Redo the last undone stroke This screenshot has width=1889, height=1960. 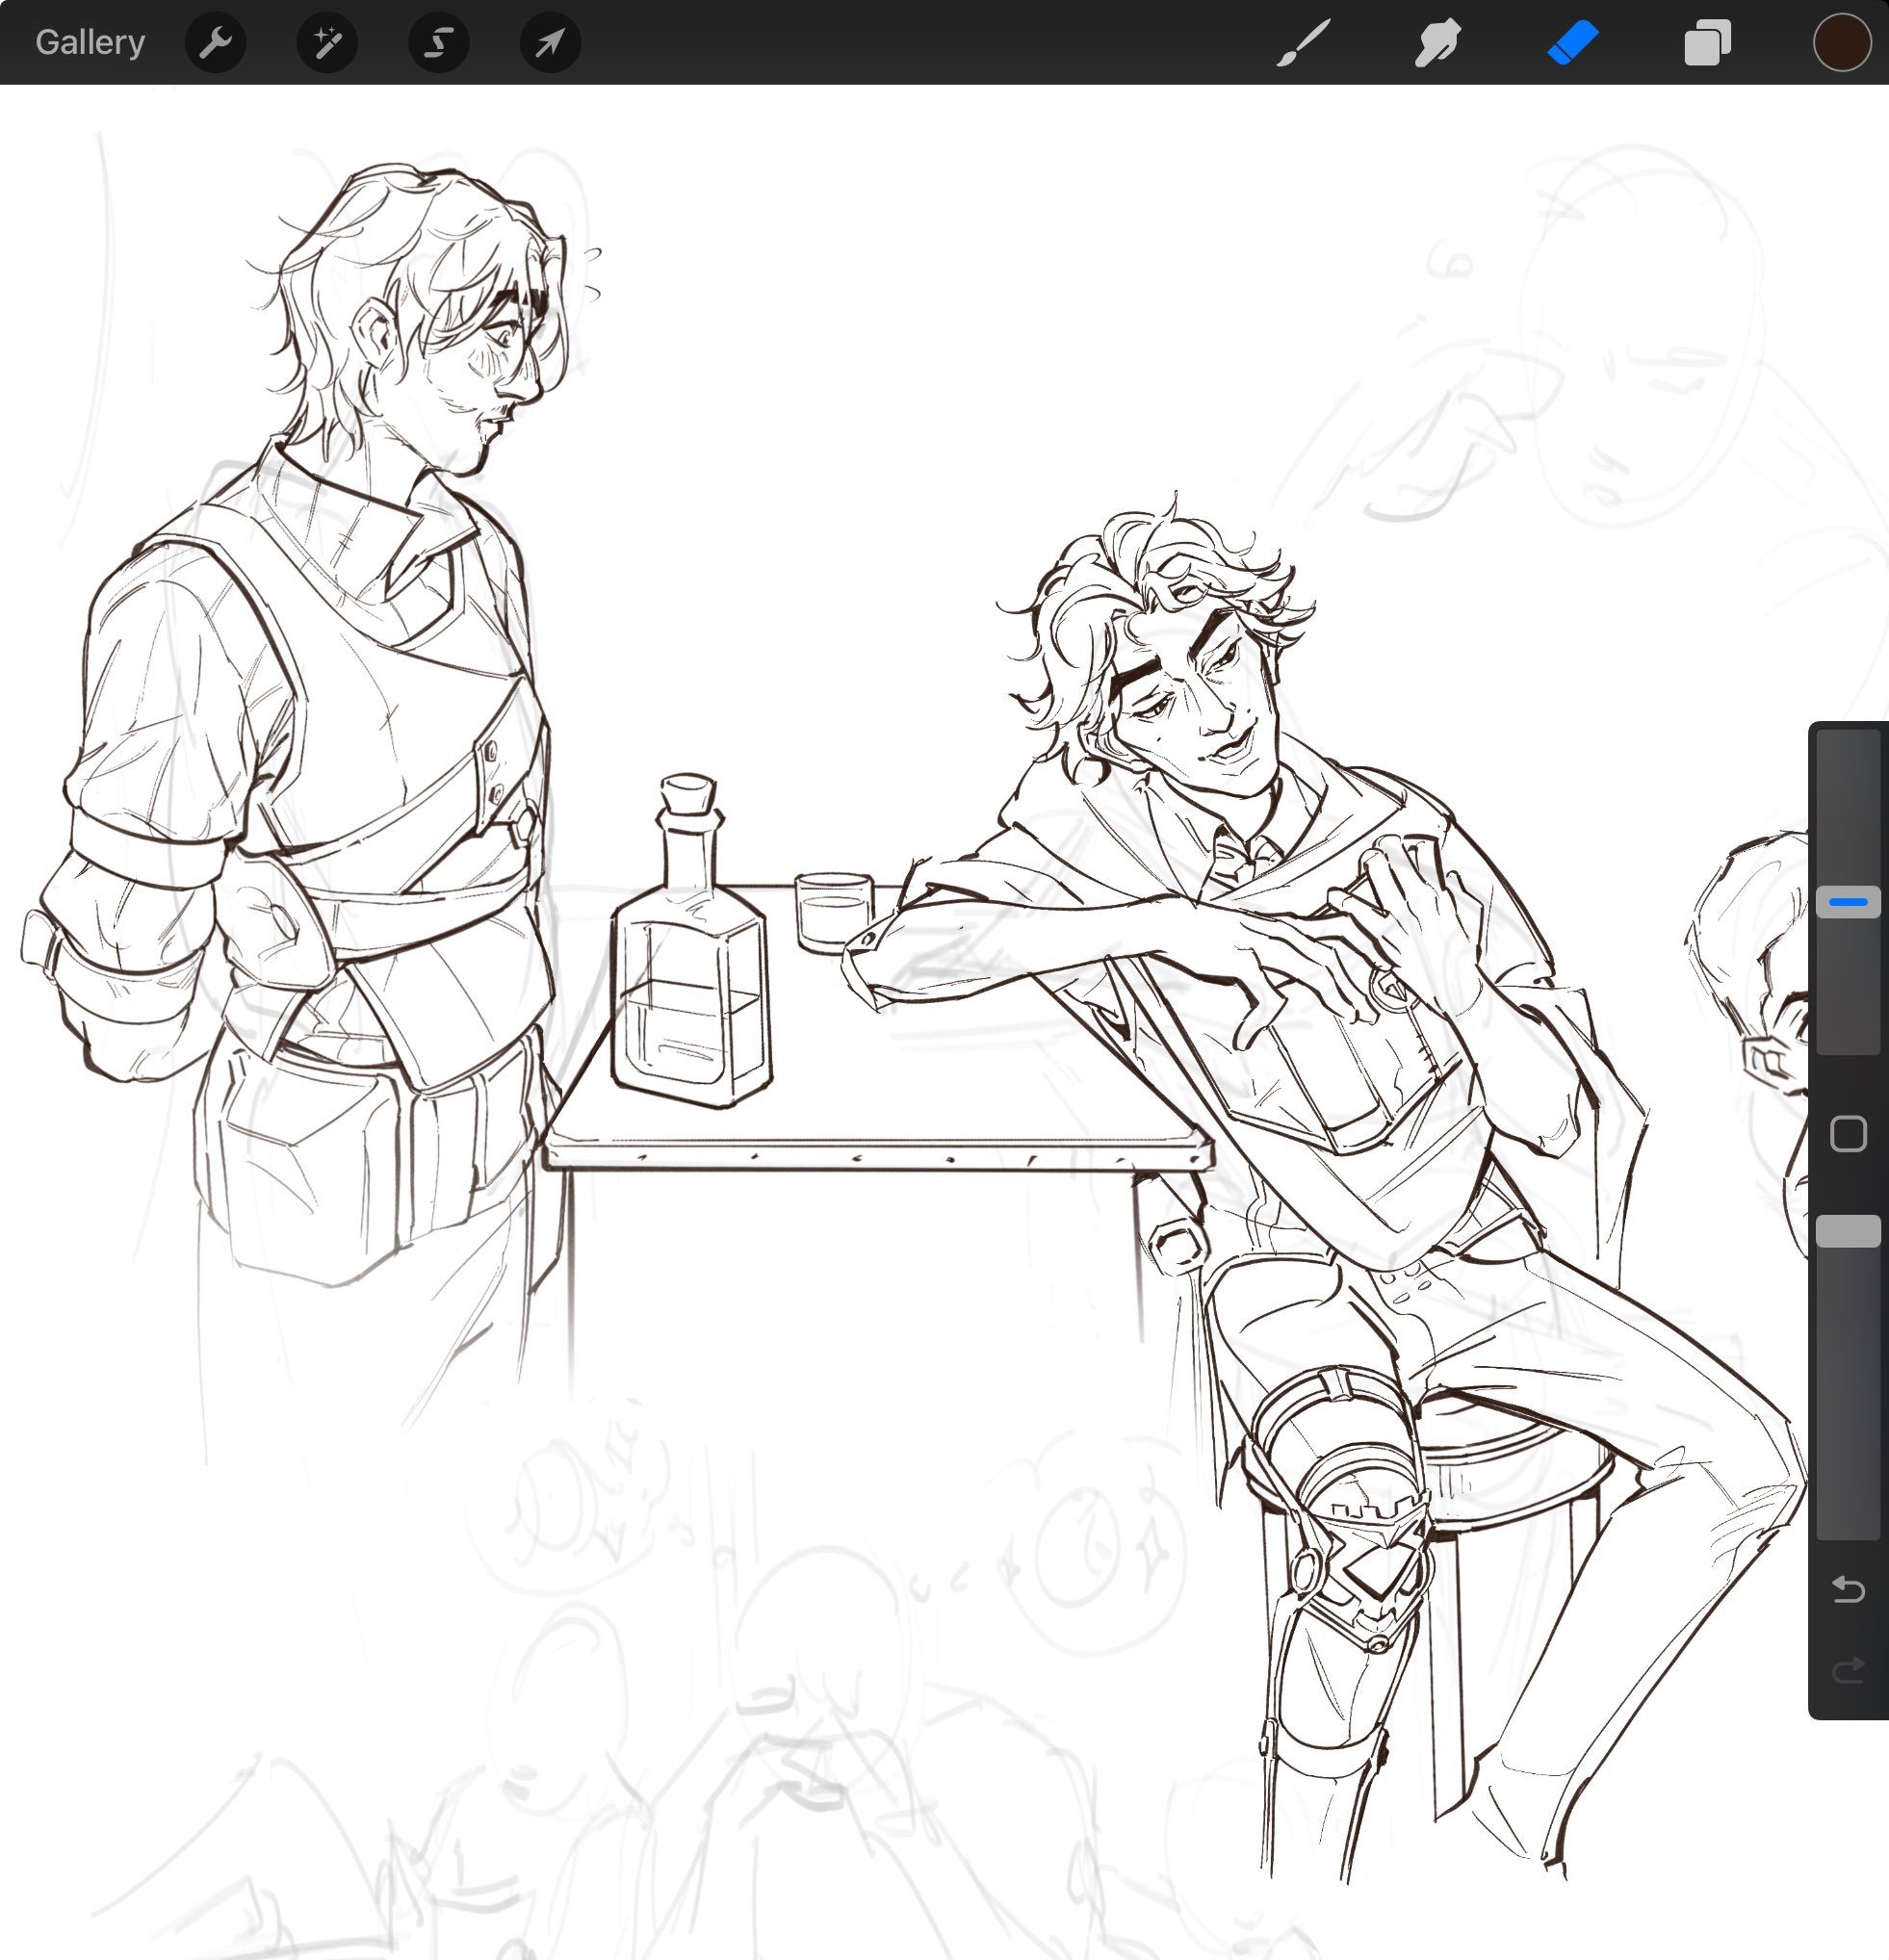click(1848, 1669)
